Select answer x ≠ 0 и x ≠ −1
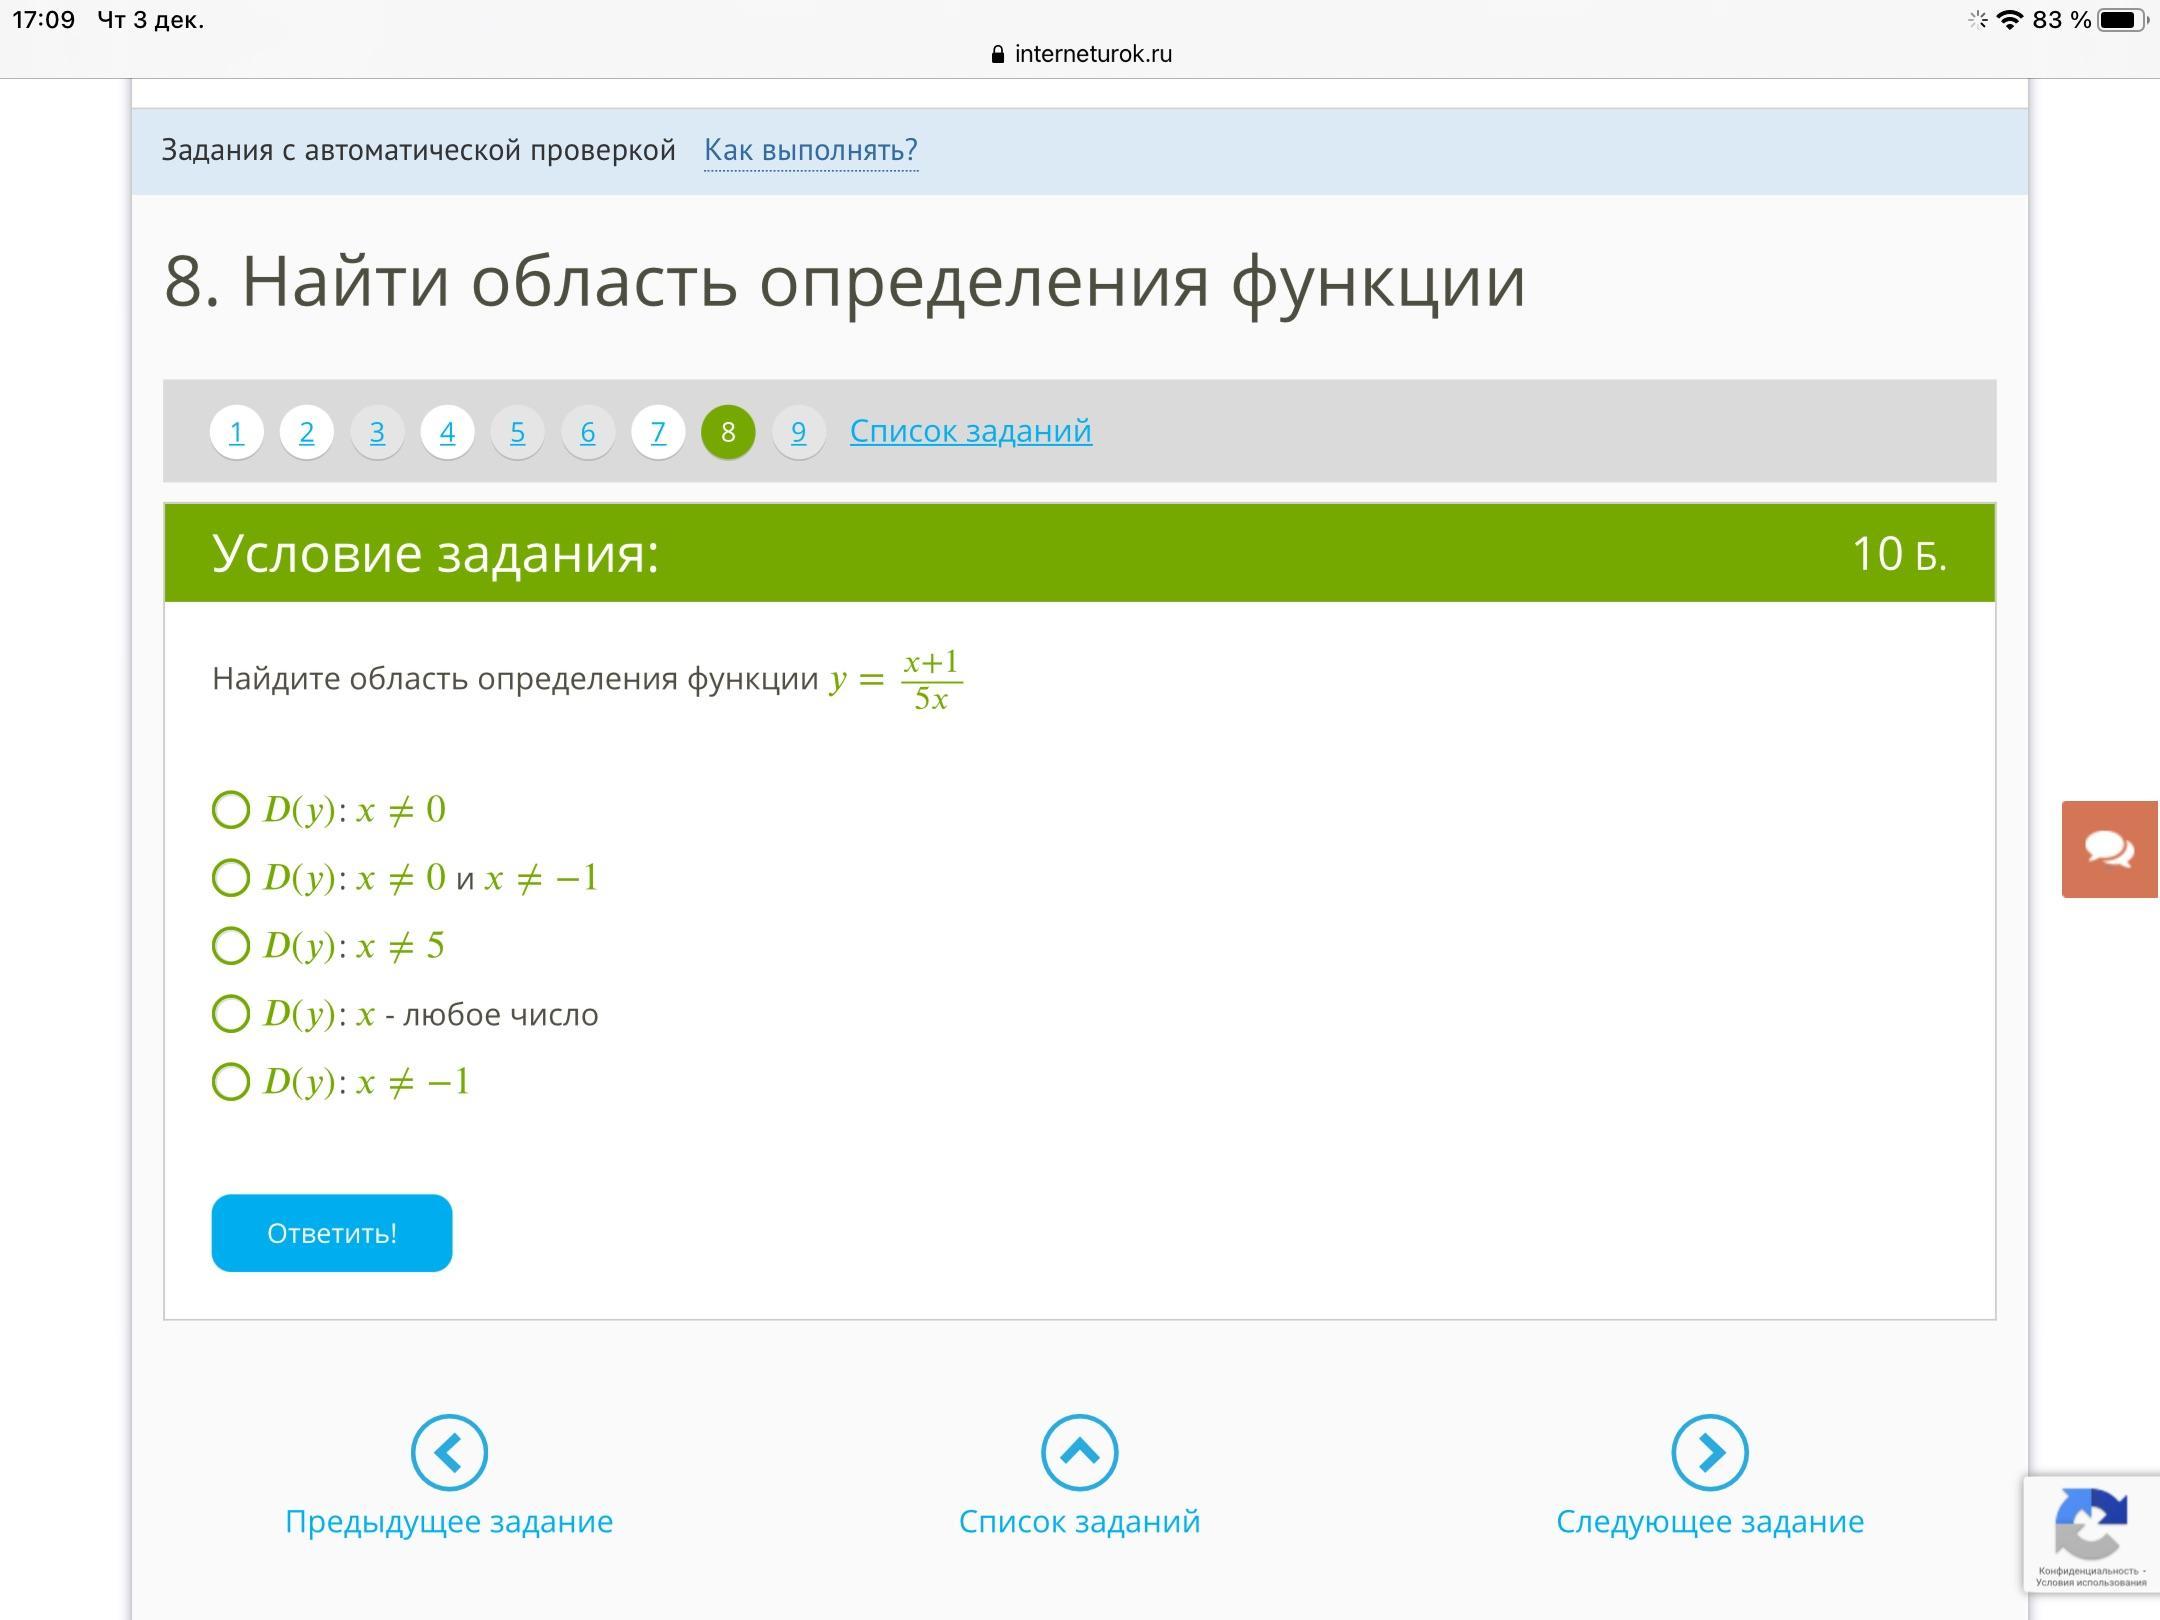This screenshot has height=1620, width=2160. (x=231, y=878)
